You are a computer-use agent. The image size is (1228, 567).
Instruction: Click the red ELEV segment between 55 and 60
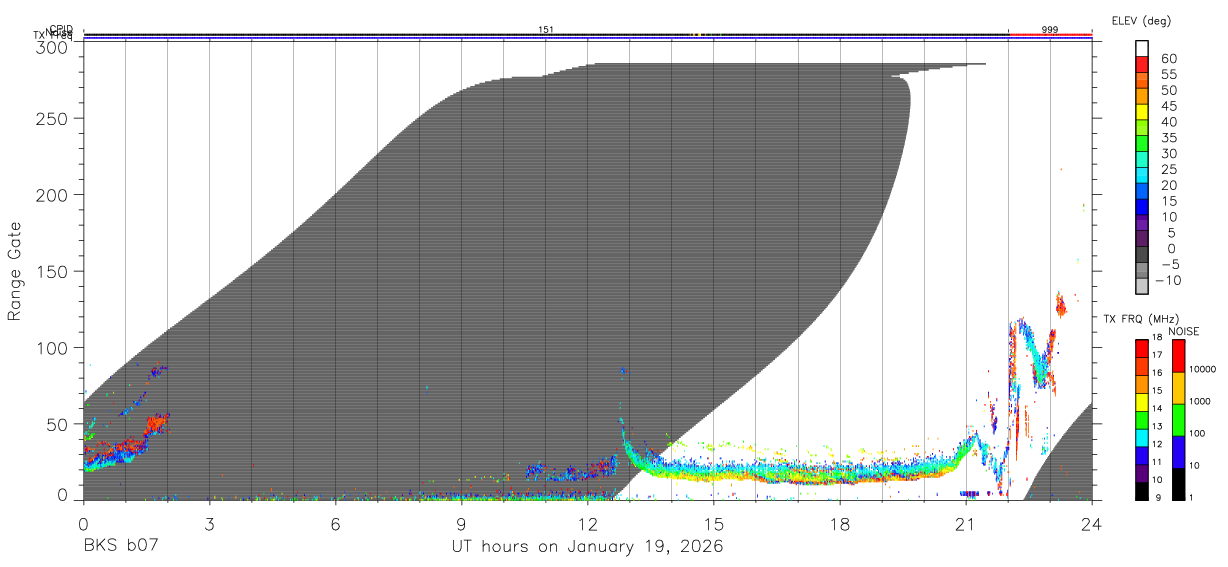[x=1142, y=65]
